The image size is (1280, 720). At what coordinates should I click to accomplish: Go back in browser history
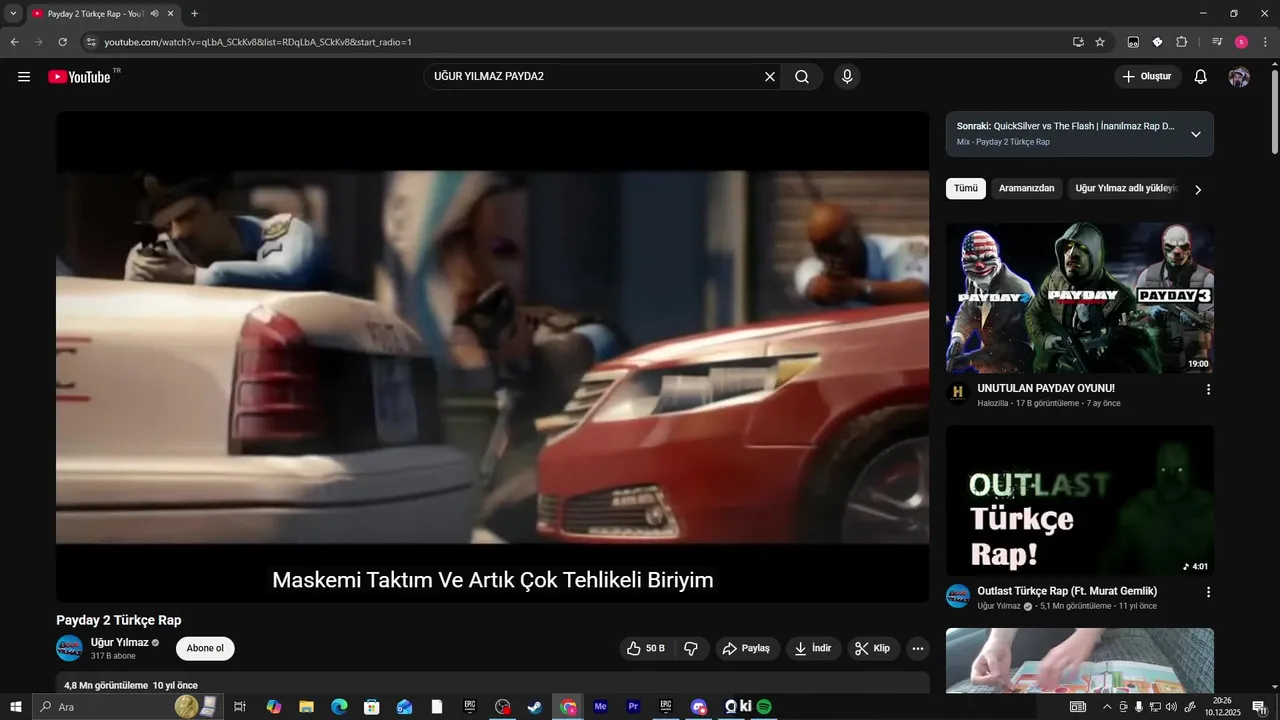tap(14, 42)
